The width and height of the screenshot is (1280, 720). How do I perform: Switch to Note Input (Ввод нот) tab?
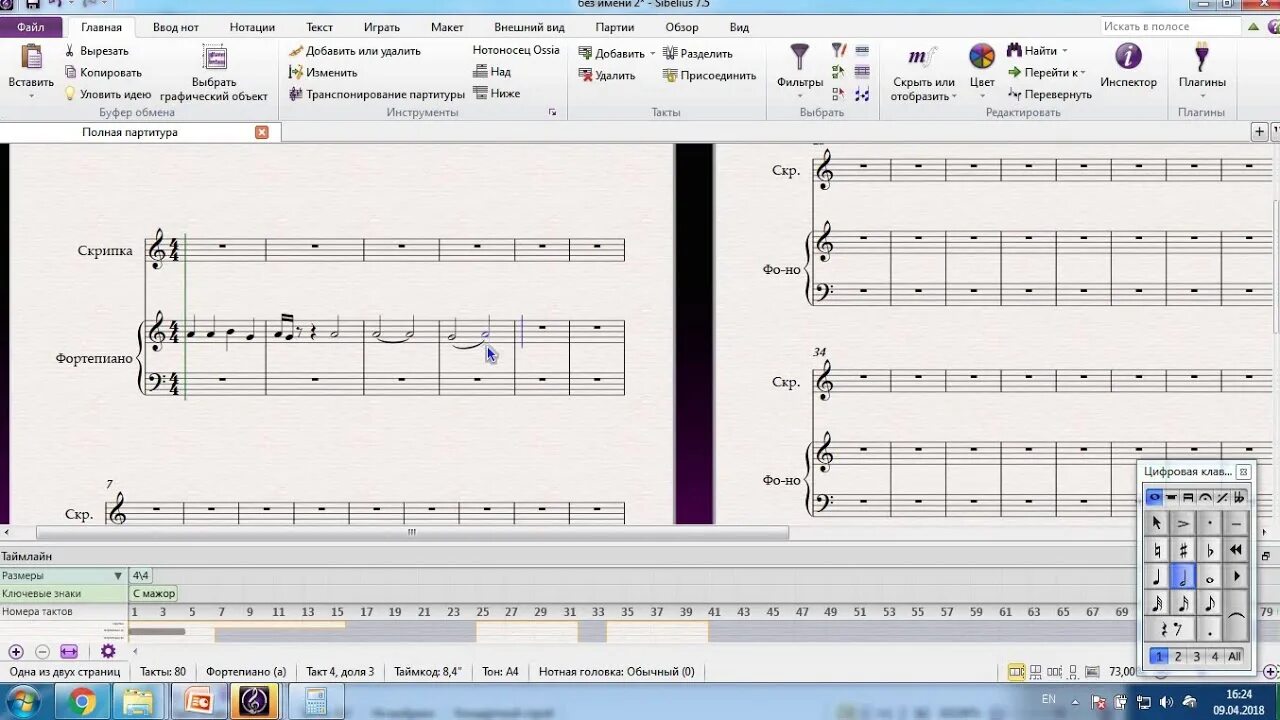coord(176,27)
